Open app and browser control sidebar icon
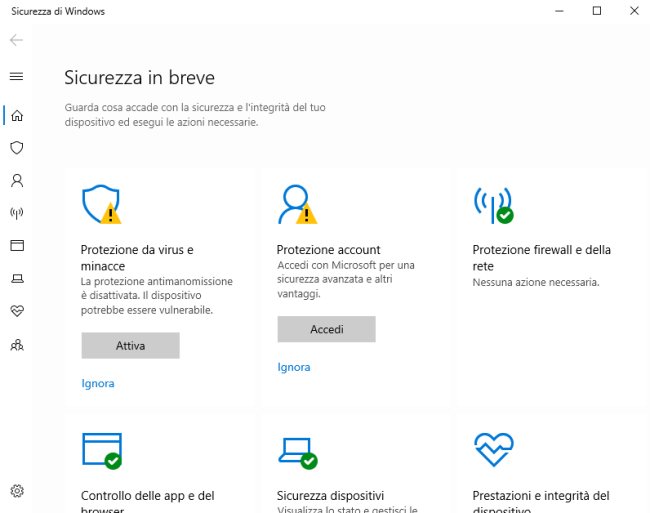650x513 pixels. tap(17, 245)
